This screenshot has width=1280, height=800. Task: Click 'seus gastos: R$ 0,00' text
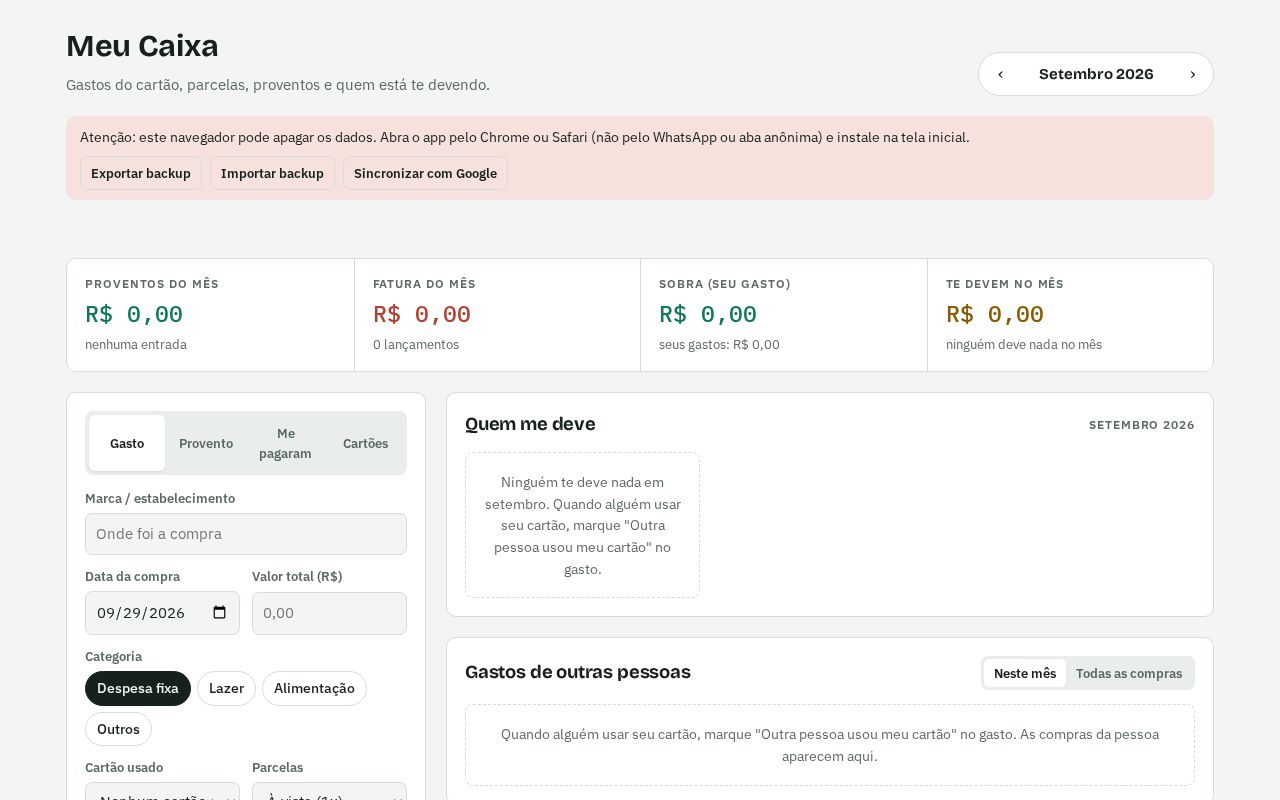point(719,344)
